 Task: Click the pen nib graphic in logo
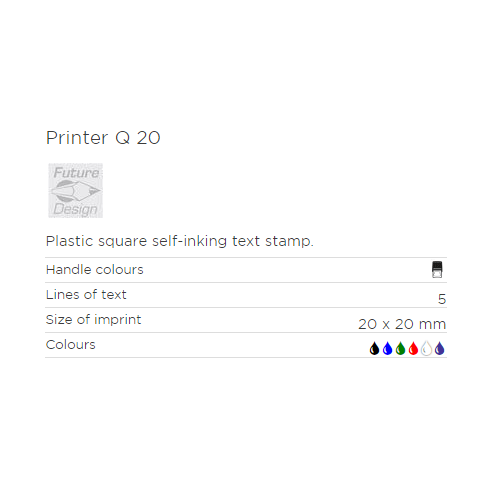tap(76, 191)
